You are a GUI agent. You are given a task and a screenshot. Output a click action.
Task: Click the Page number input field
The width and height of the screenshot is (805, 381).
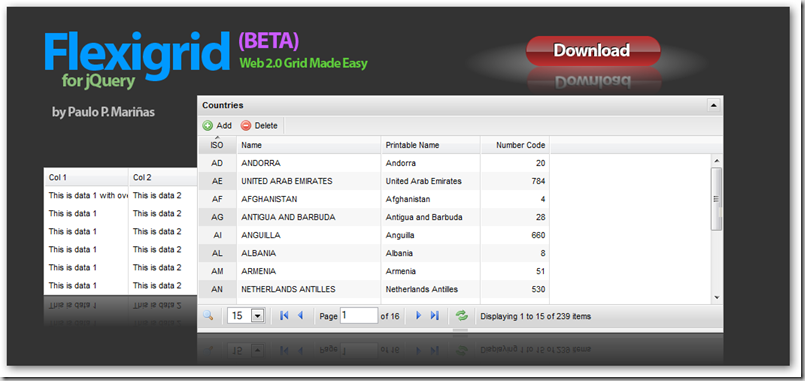coord(359,315)
